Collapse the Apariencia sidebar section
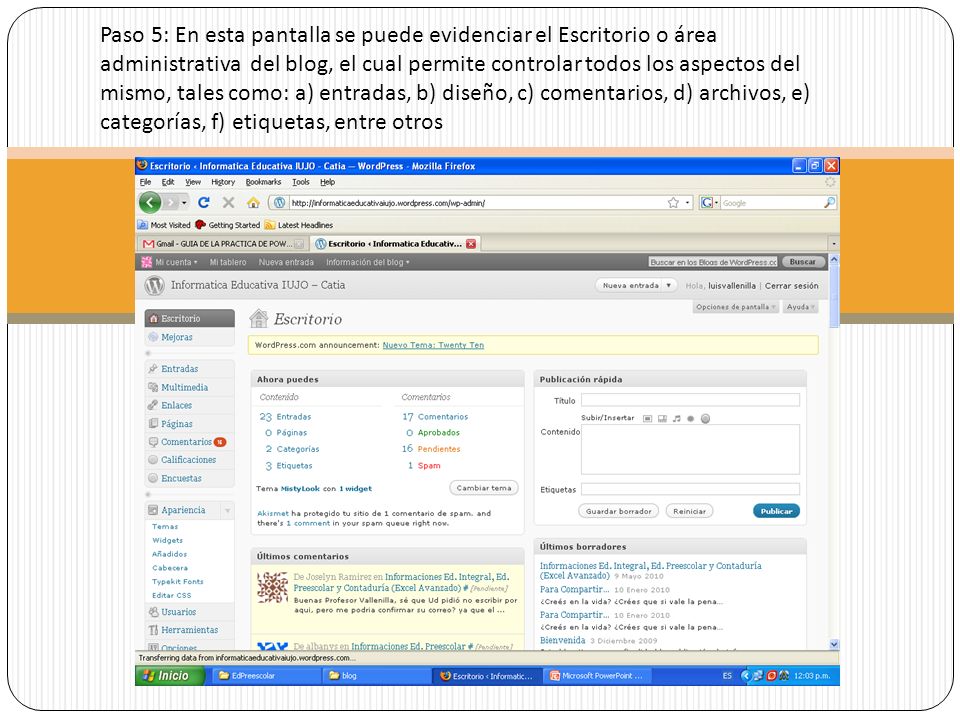The width and height of the screenshot is (960, 720). 228,510
